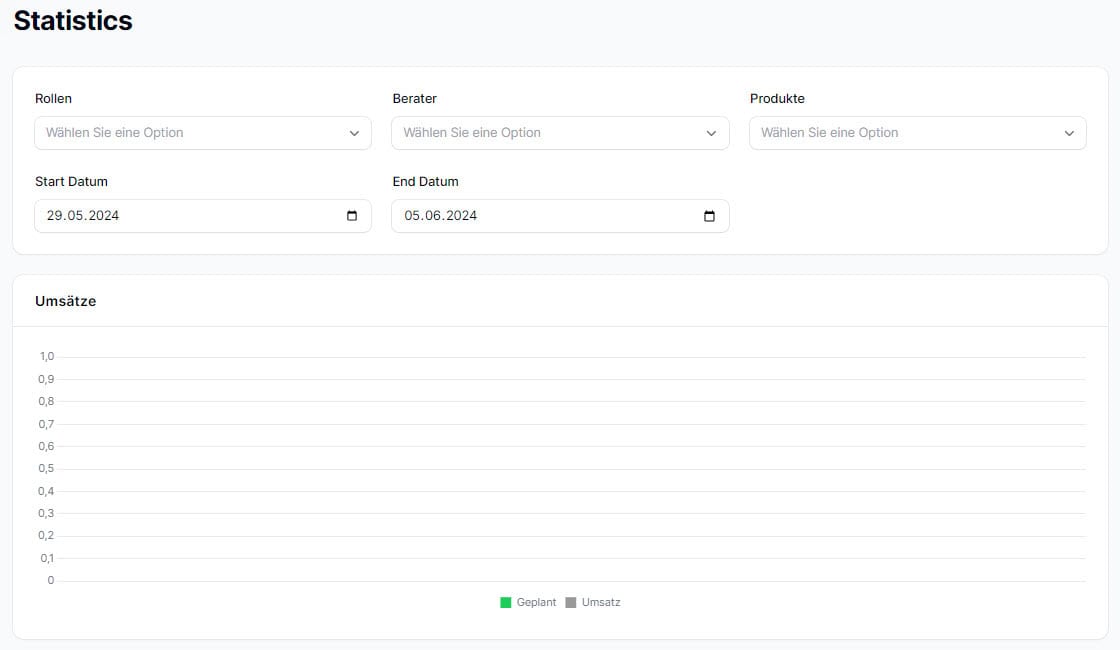Toggle the green Geplant legend swatch
This screenshot has height=650, width=1120.
tap(506, 603)
